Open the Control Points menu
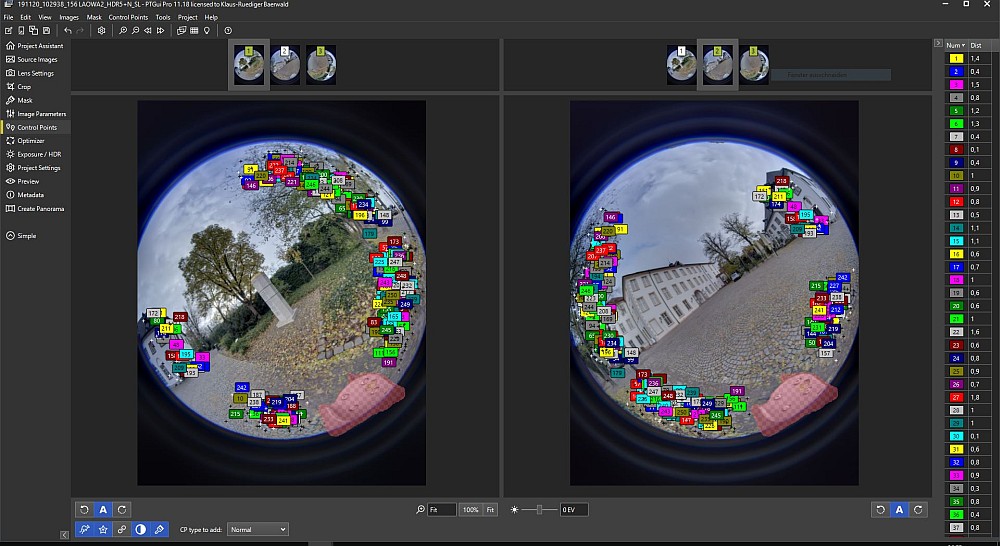1000x546 pixels. tap(128, 17)
